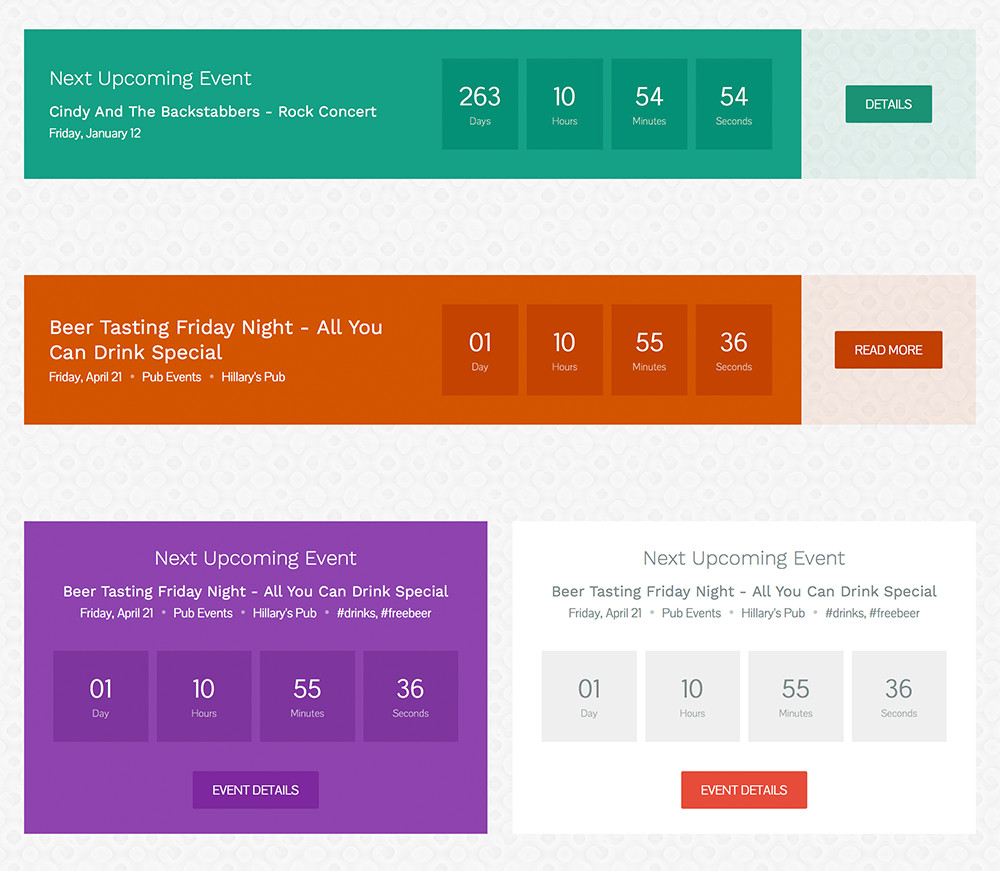Screen dimensions: 1000x871
Task: Click the orange READ MORE button
Action: (x=888, y=349)
